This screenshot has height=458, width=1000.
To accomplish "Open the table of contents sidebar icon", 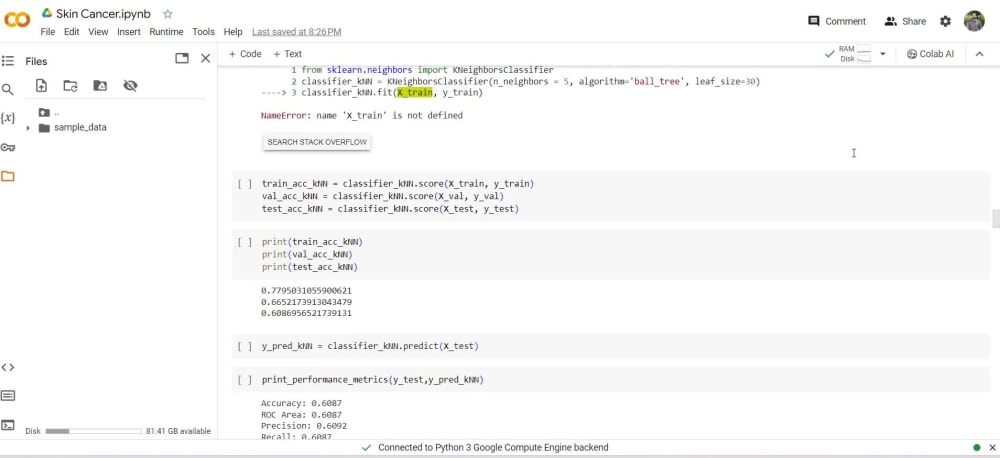I will coord(8,61).
